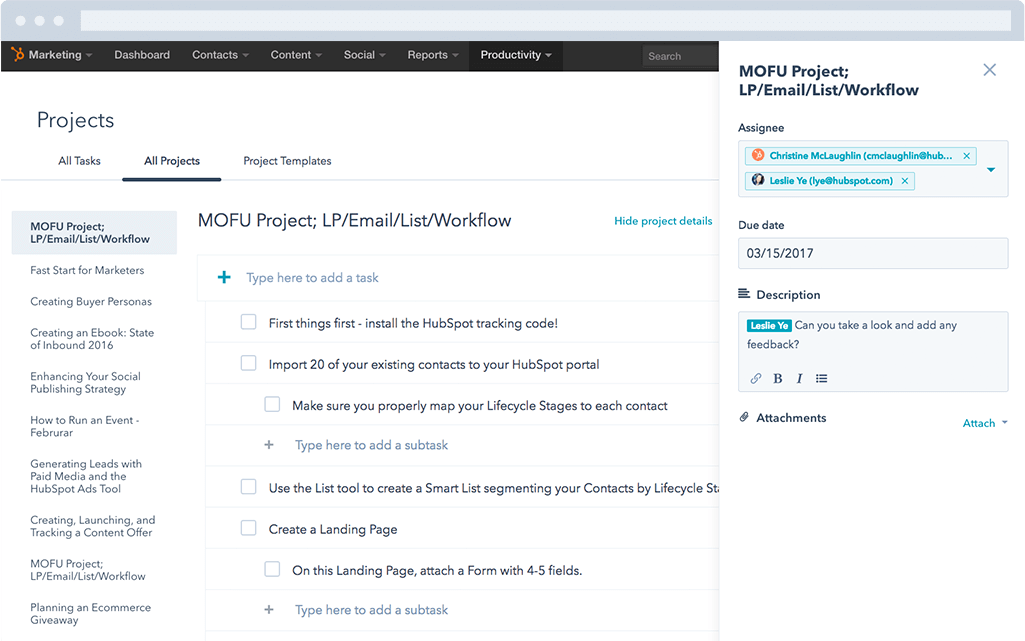This screenshot has height=641, width=1025.
Task: Check the 'install the HubSpot tracking code' task
Action: pyautogui.click(x=248, y=323)
